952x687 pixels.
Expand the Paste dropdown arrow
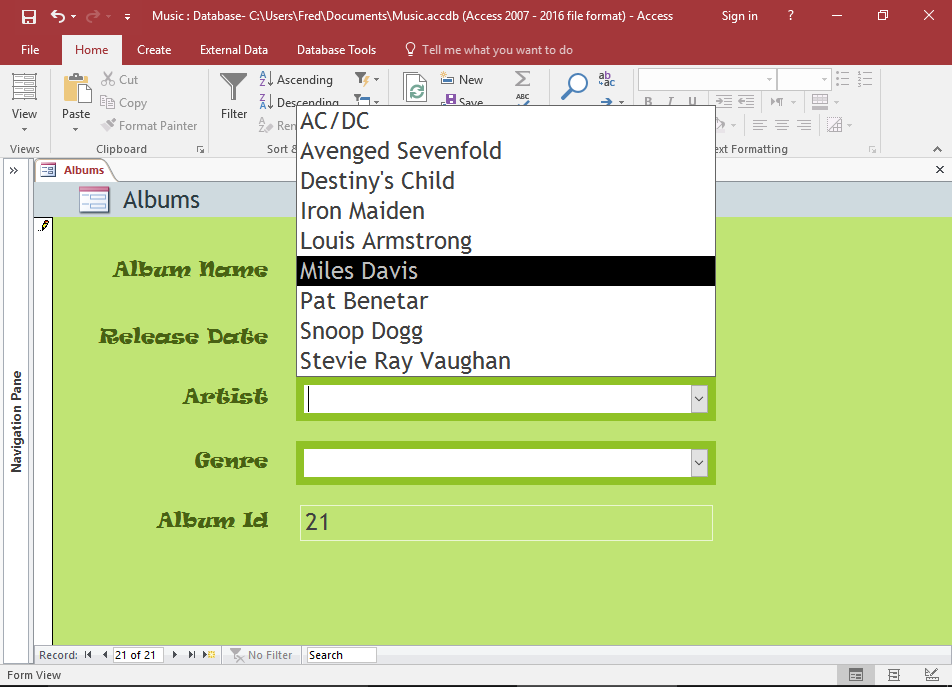tap(75, 129)
